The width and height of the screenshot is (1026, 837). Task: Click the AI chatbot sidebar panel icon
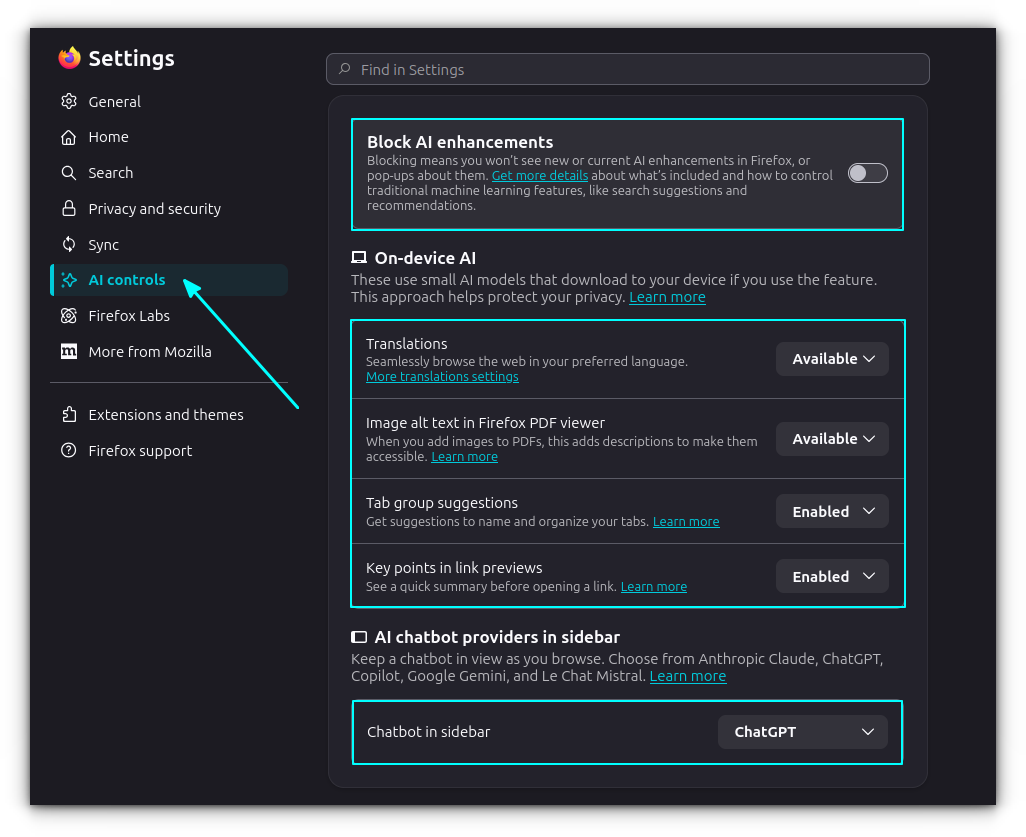click(359, 637)
